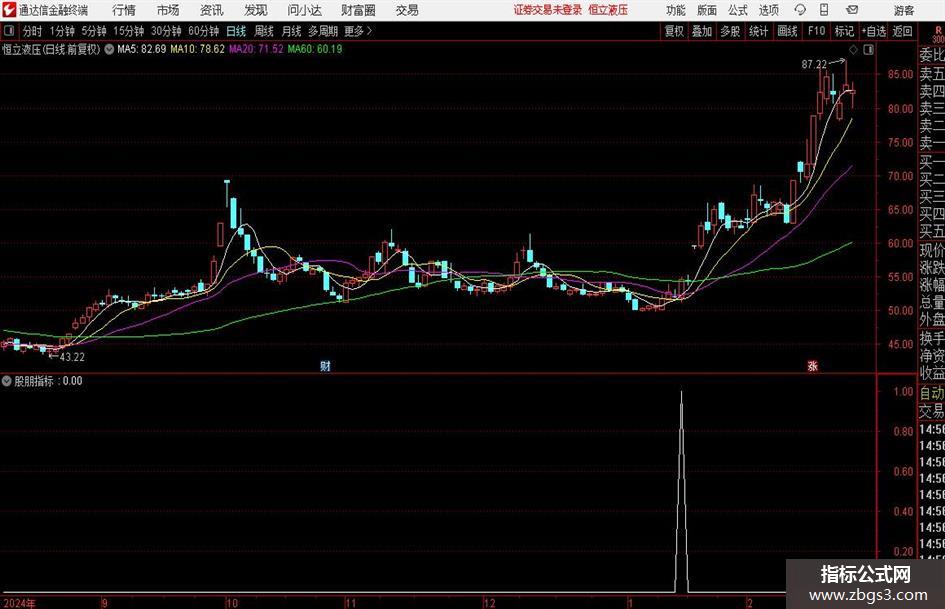
Task: Click the 返回 back button
Action: pos(902,31)
